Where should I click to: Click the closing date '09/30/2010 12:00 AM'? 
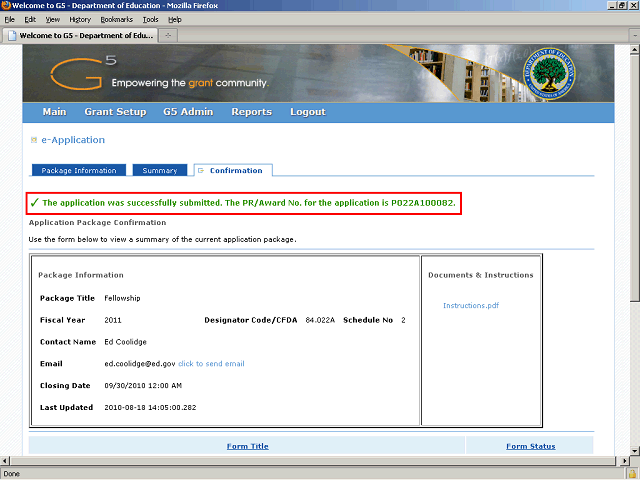pos(143,386)
